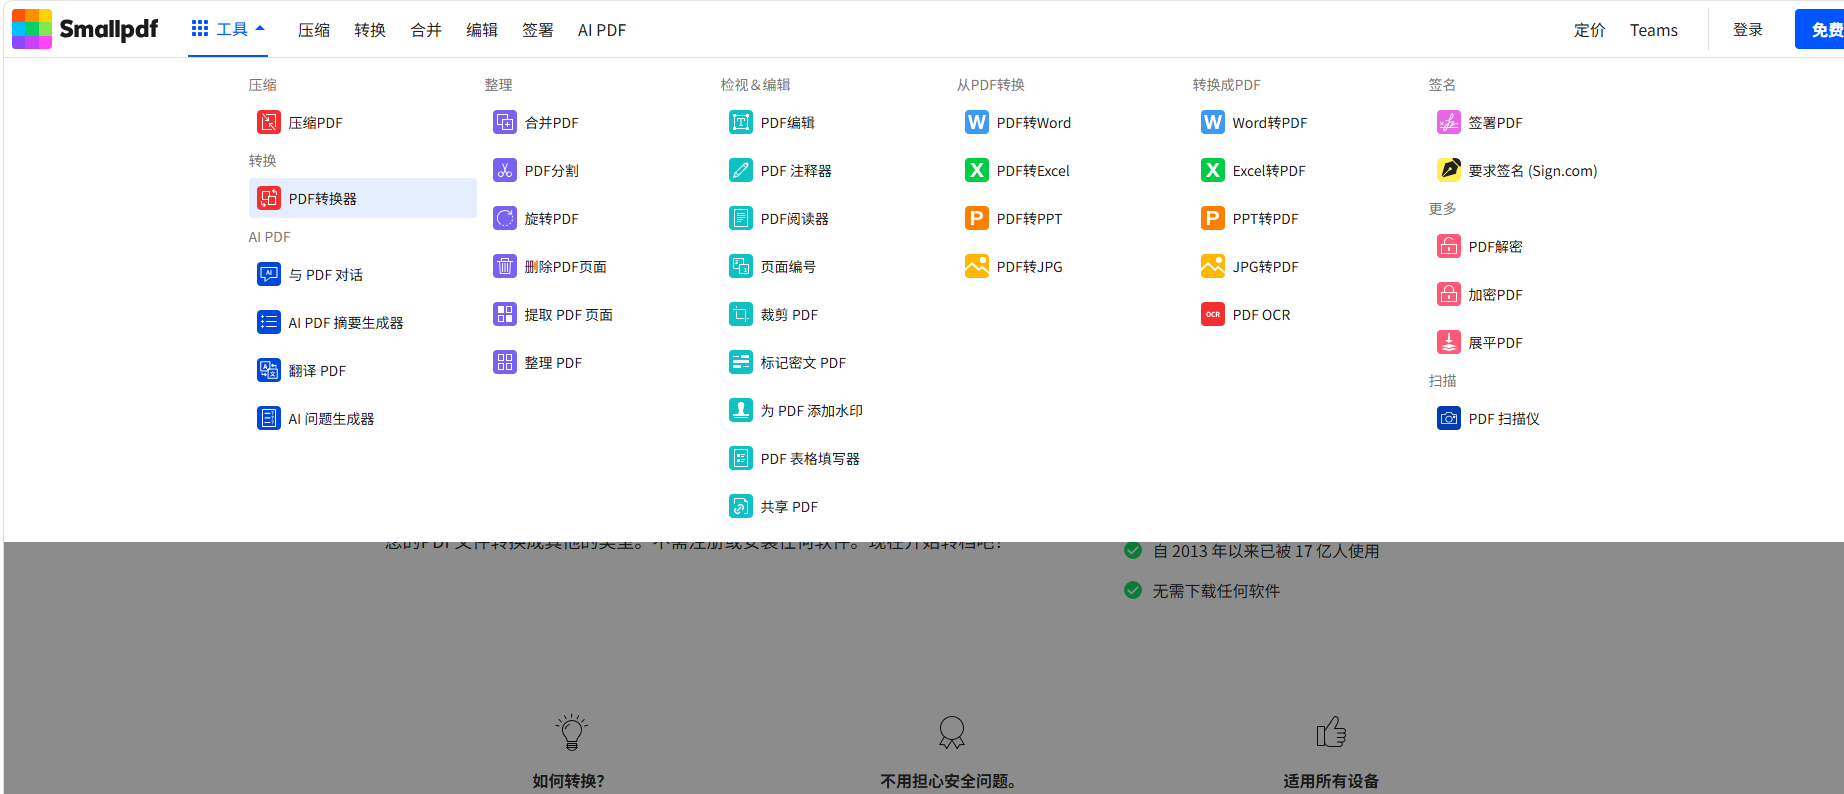Click the blue 免费 trial button
The image size is (1844, 794).
1822,30
